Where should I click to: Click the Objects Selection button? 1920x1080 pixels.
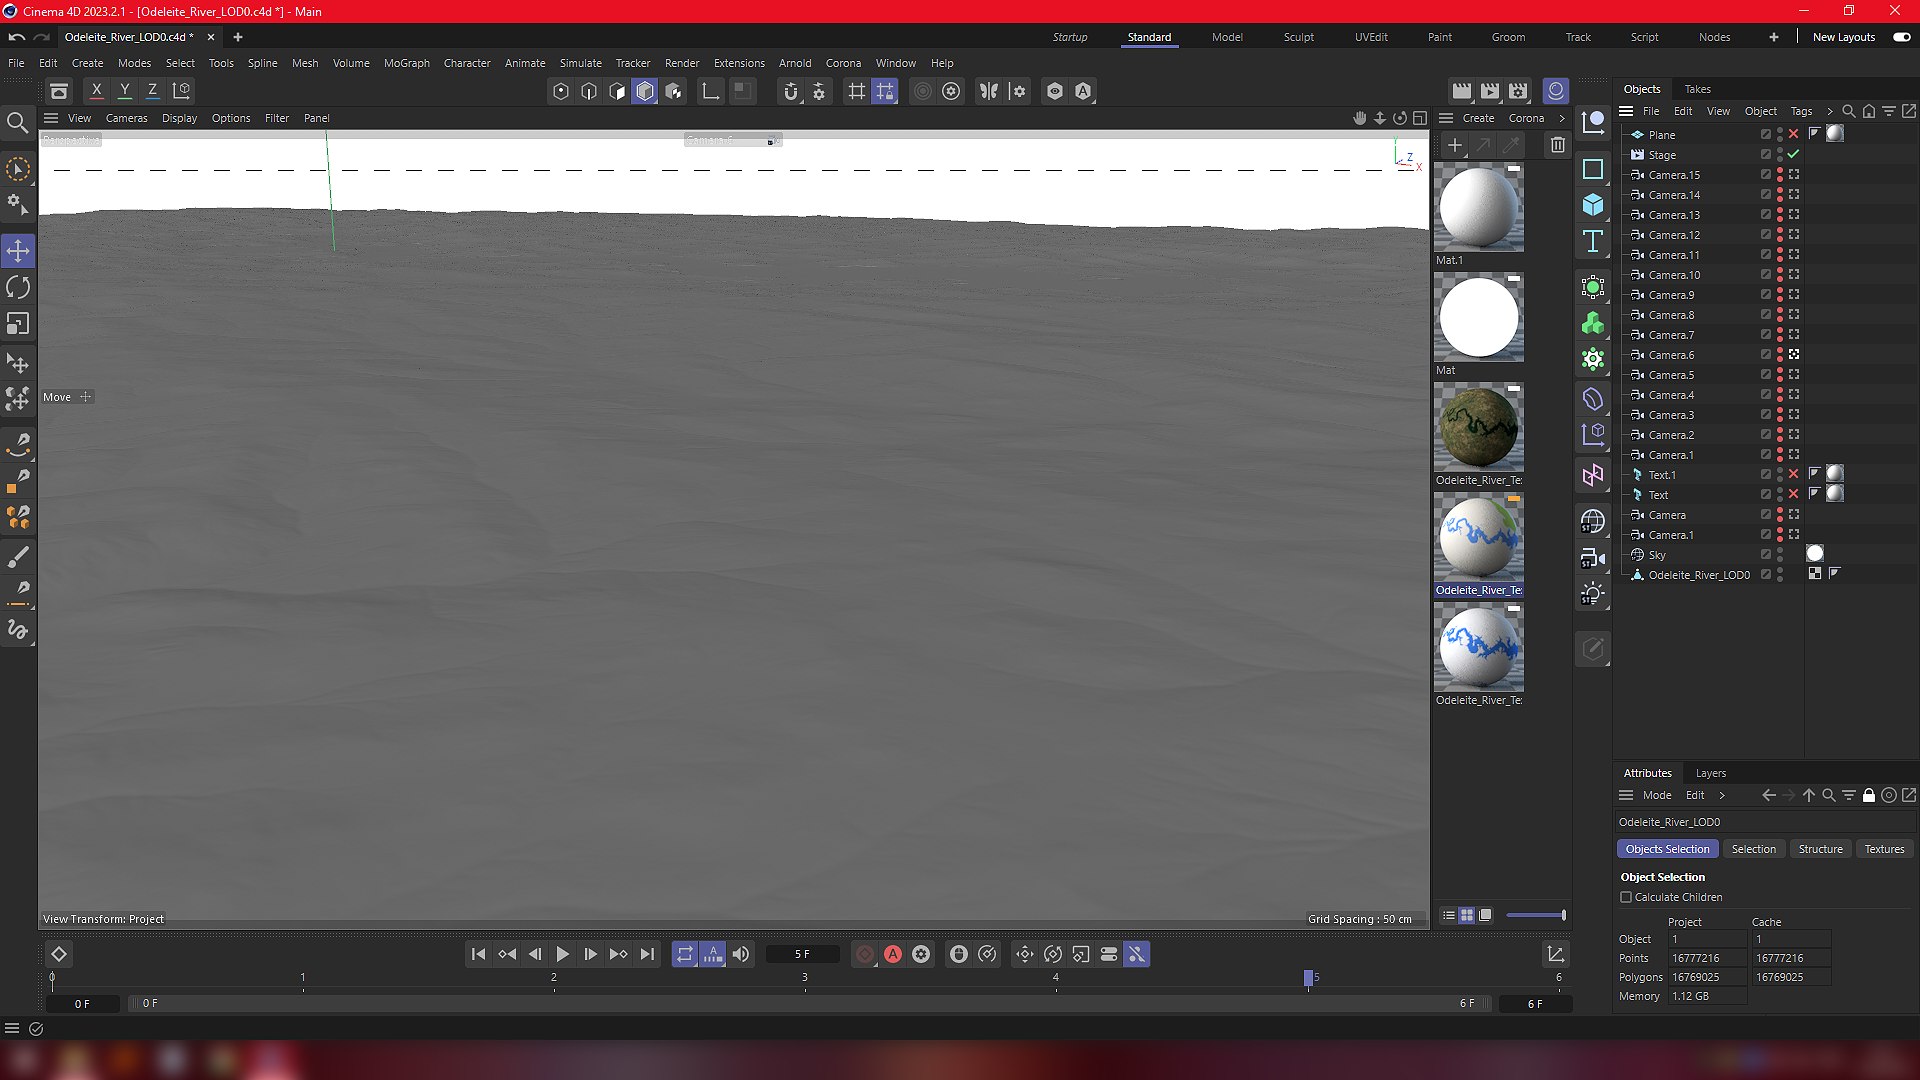click(x=1667, y=849)
